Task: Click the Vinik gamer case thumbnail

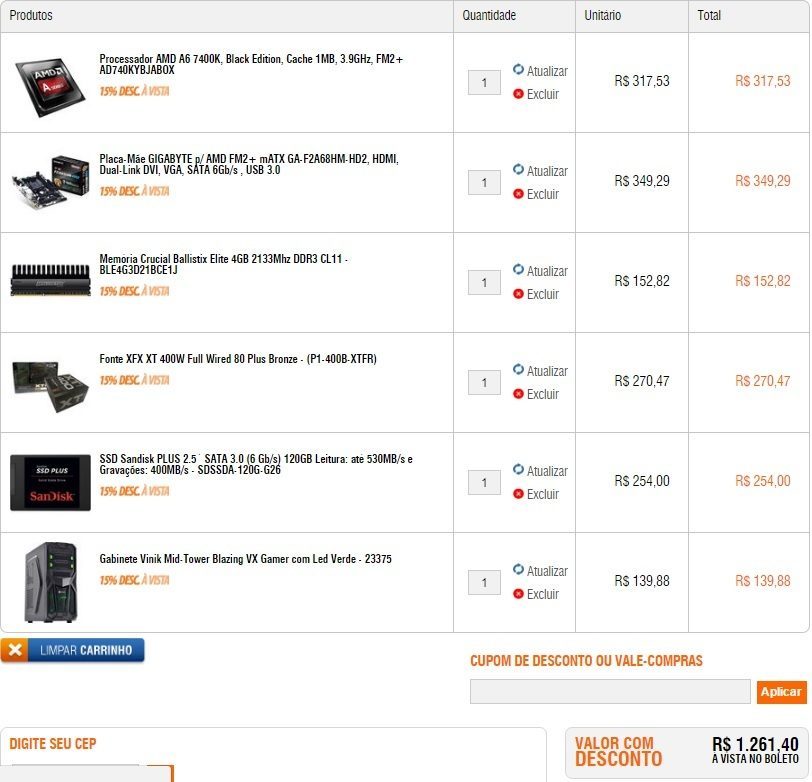Action: pyautogui.click(x=51, y=582)
